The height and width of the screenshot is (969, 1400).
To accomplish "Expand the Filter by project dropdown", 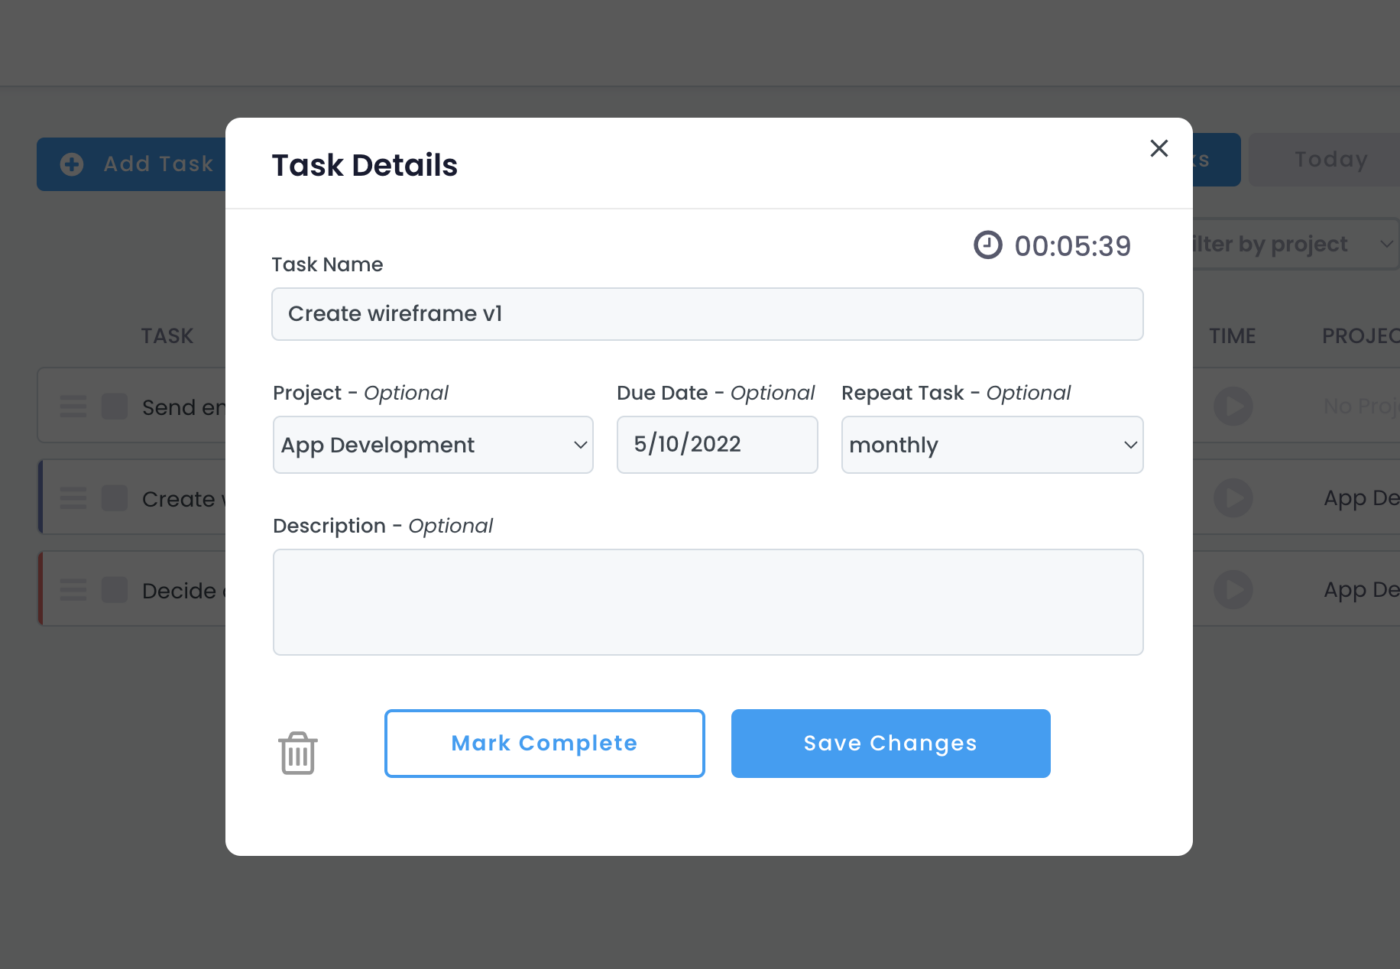I will coord(1295,245).
